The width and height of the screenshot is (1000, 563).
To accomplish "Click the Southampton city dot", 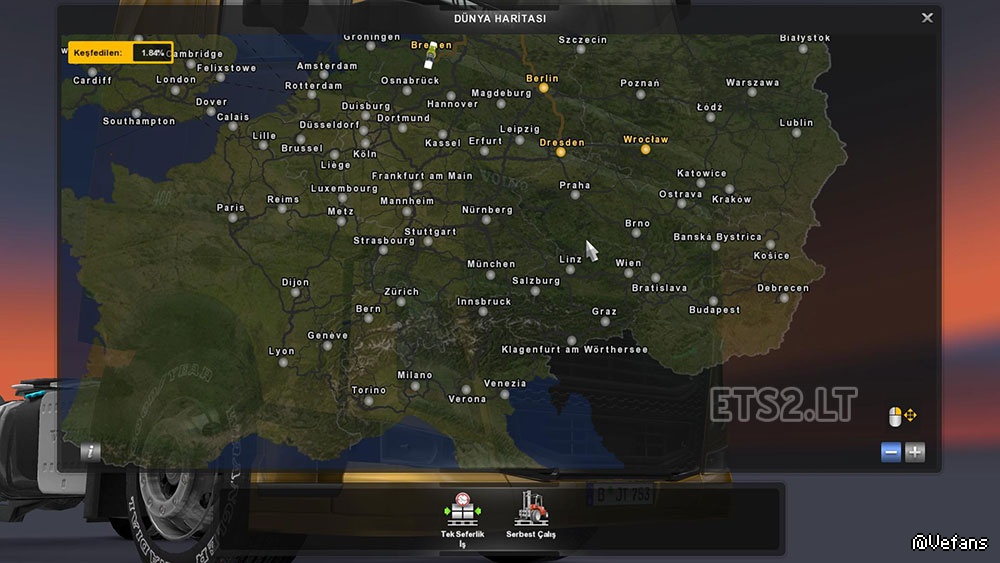I will click(136, 113).
